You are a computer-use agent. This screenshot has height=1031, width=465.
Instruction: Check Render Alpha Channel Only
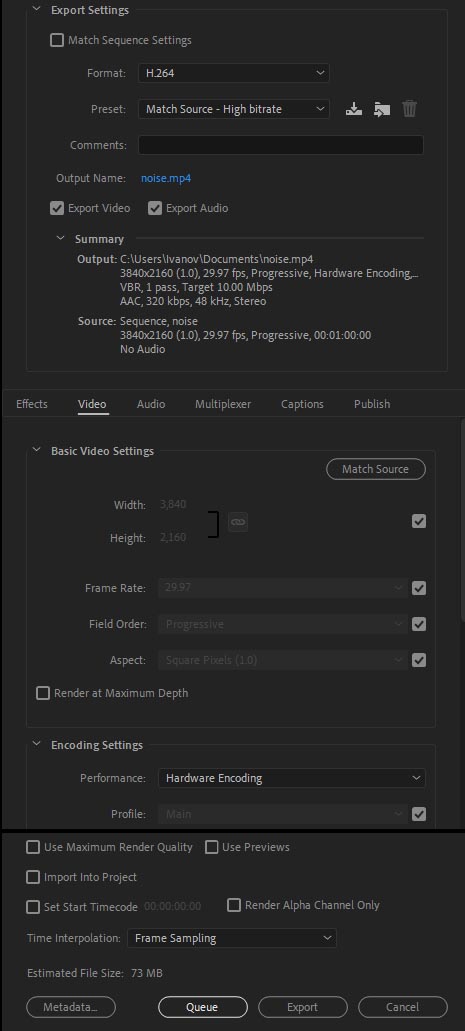[x=234, y=905]
